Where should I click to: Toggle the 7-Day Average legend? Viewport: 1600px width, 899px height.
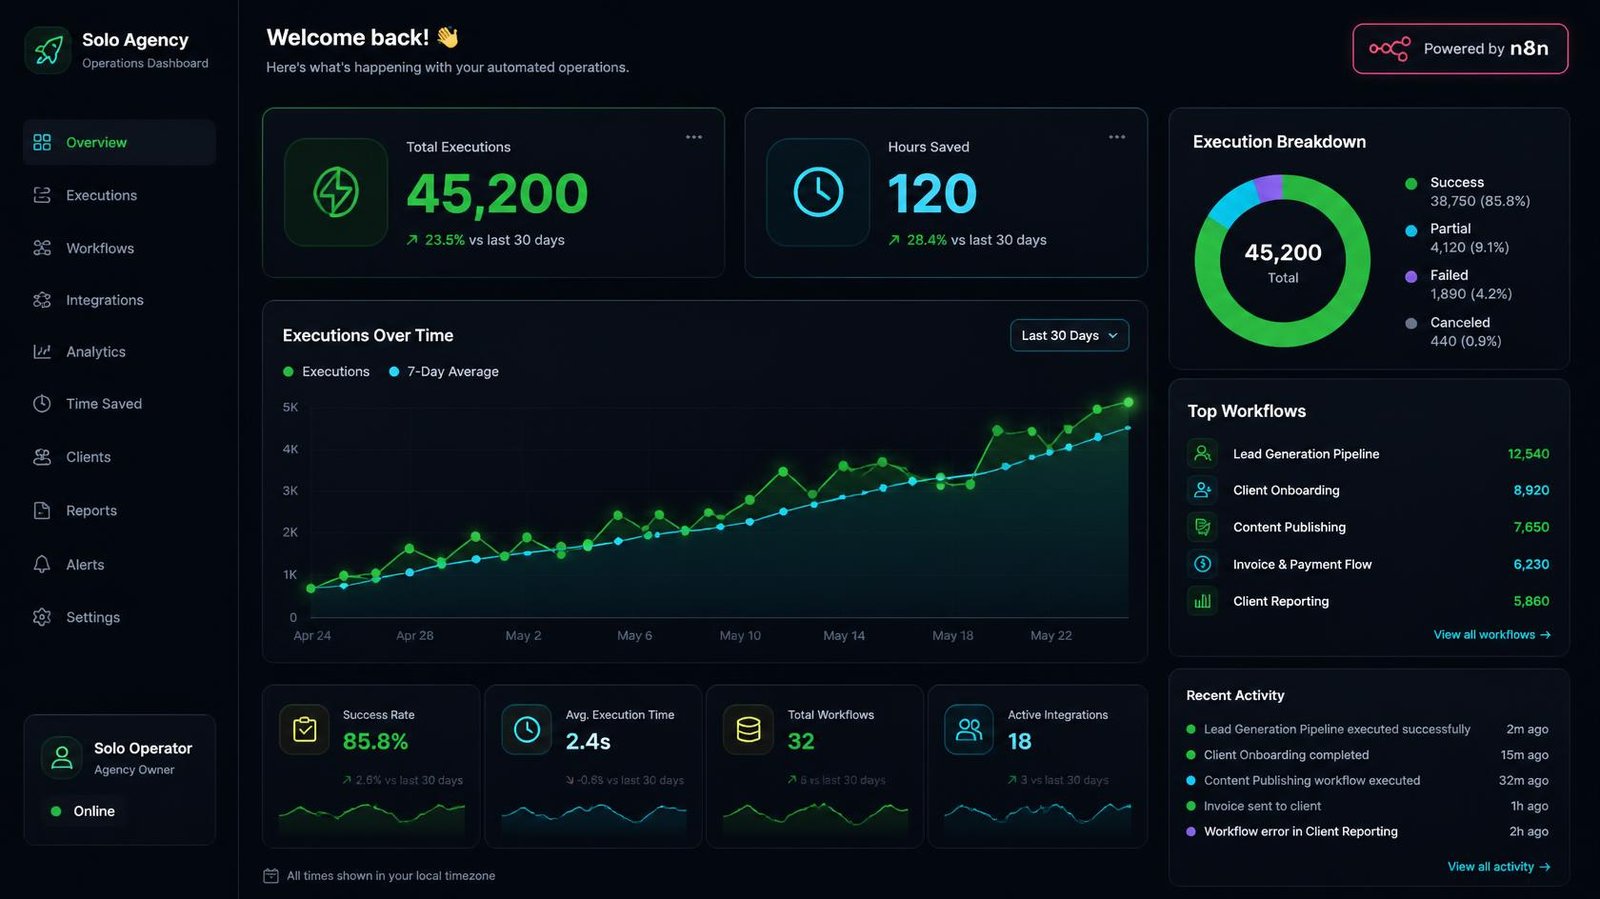tap(443, 372)
